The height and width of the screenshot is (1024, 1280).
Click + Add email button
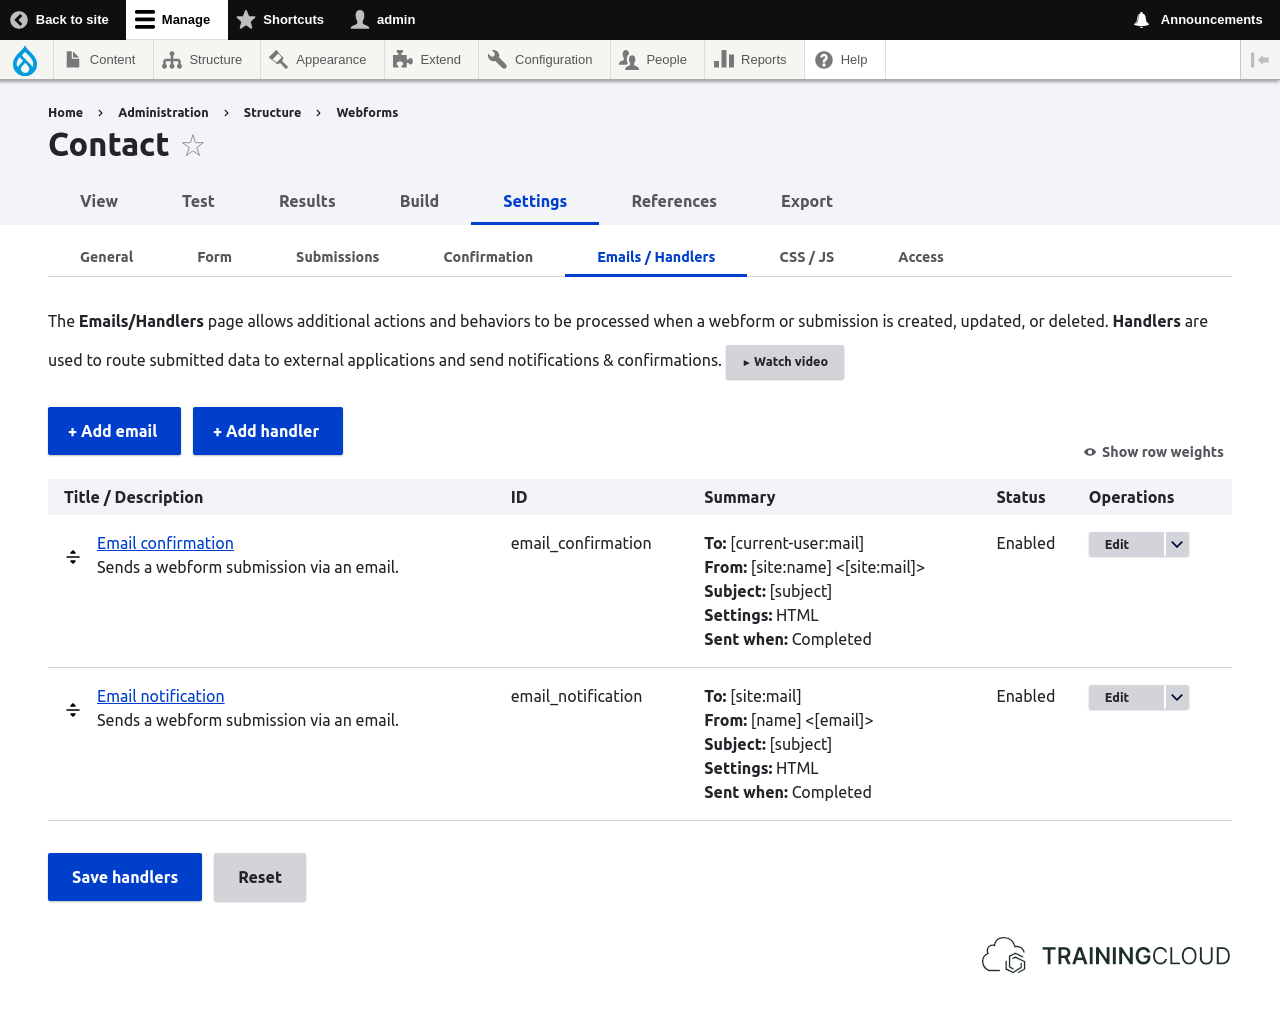pyautogui.click(x=114, y=431)
